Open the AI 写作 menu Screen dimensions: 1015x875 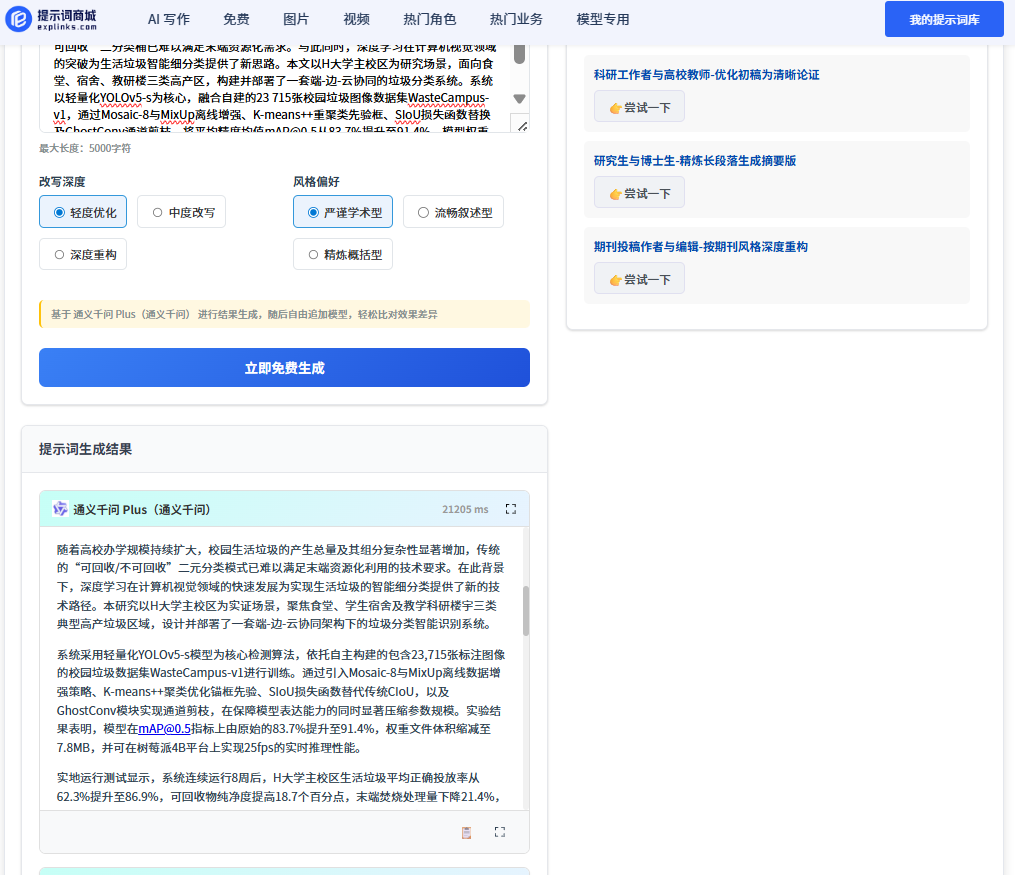coord(168,19)
